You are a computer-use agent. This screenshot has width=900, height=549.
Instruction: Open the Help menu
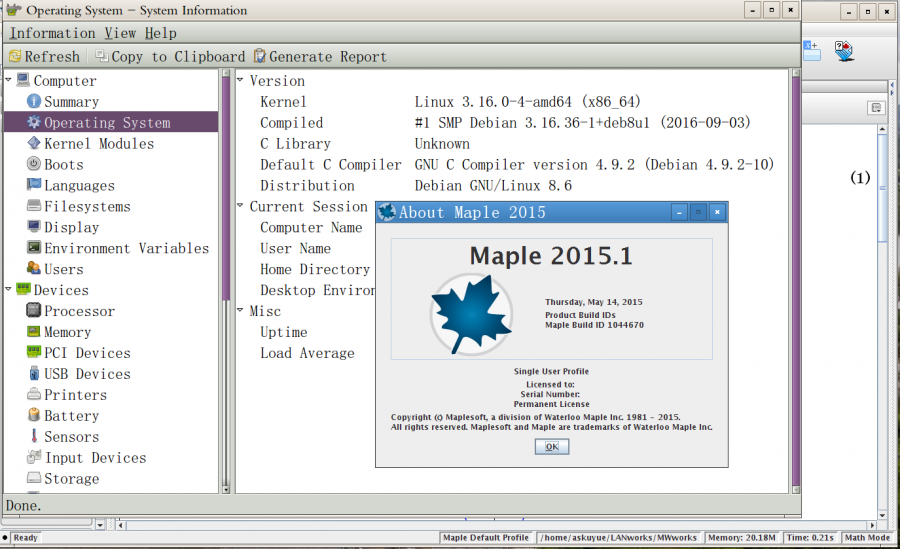point(161,33)
